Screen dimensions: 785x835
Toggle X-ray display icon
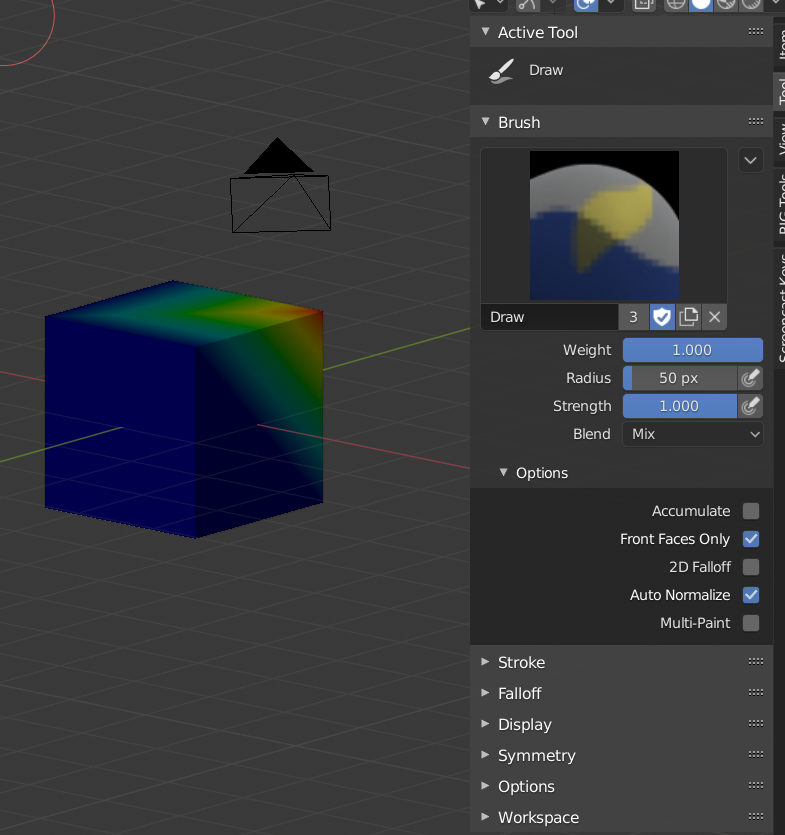click(x=643, y=4)
